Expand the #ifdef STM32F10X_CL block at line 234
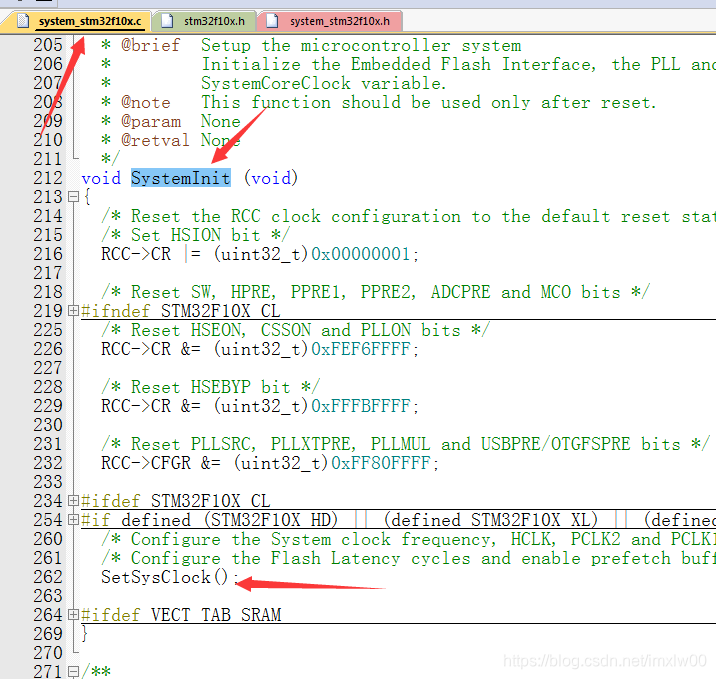This screenshot has height=679, width=716. (73, 501)
